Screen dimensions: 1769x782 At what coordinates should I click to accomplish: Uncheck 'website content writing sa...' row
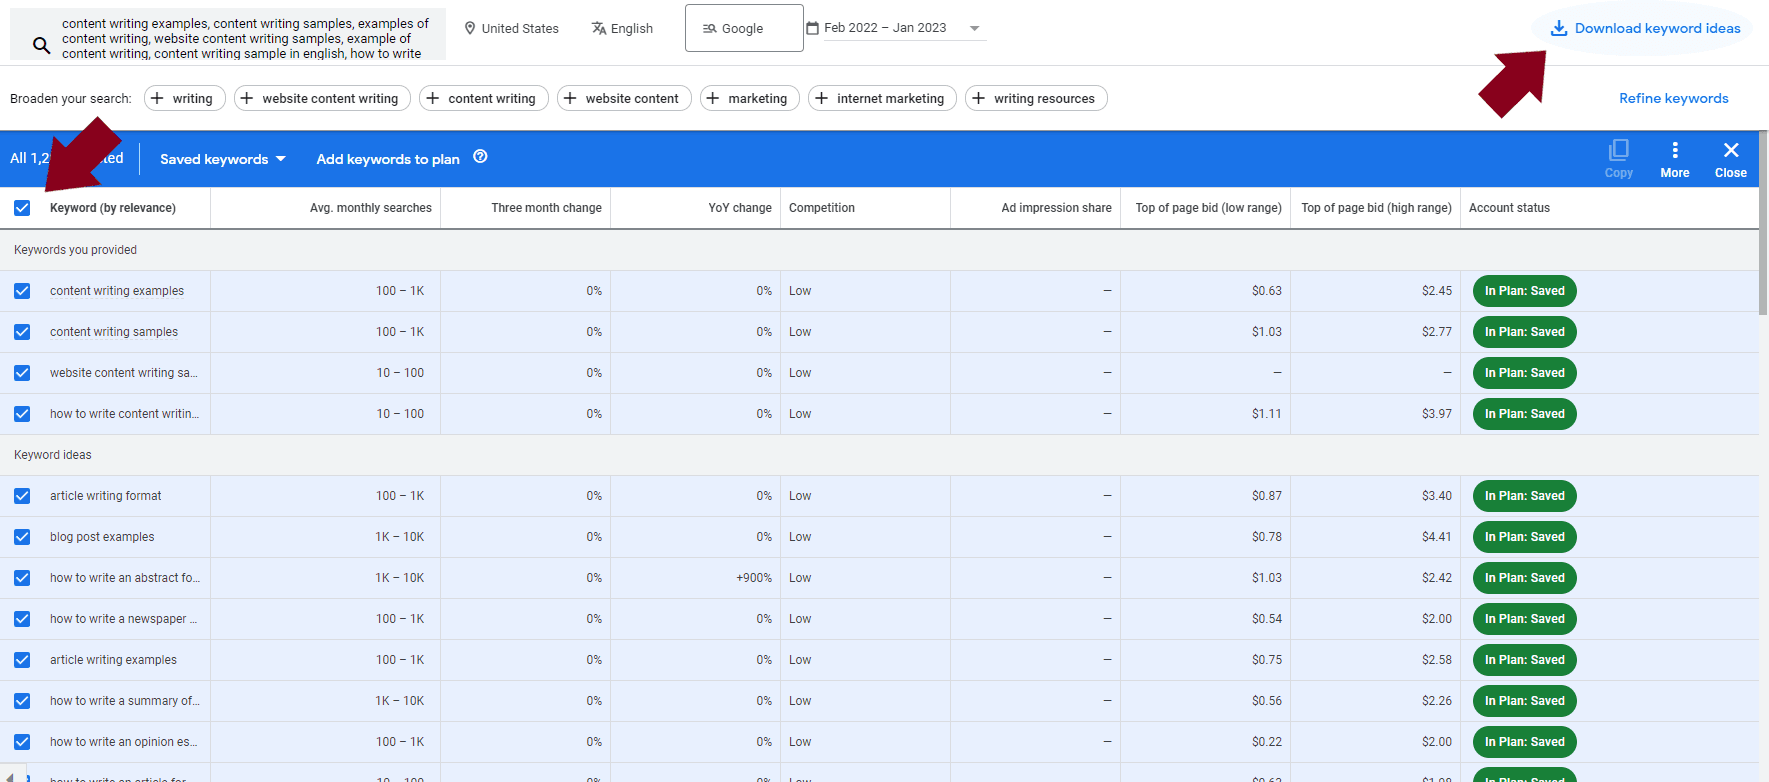[22, 373]
